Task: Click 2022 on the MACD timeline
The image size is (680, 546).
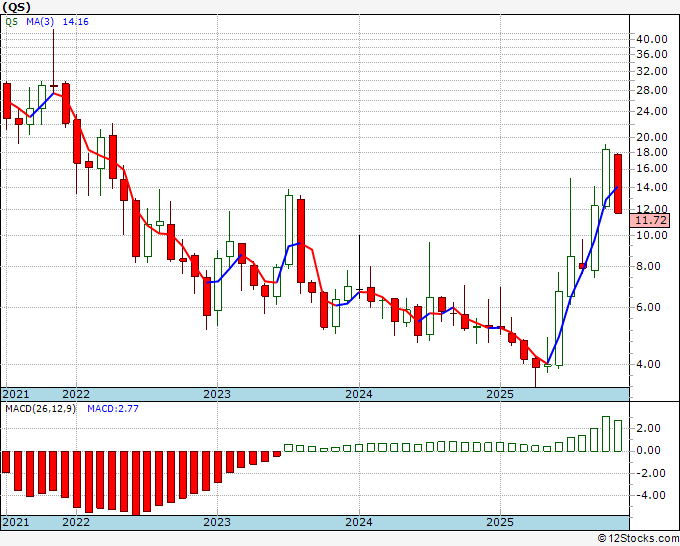Action: 76,522
